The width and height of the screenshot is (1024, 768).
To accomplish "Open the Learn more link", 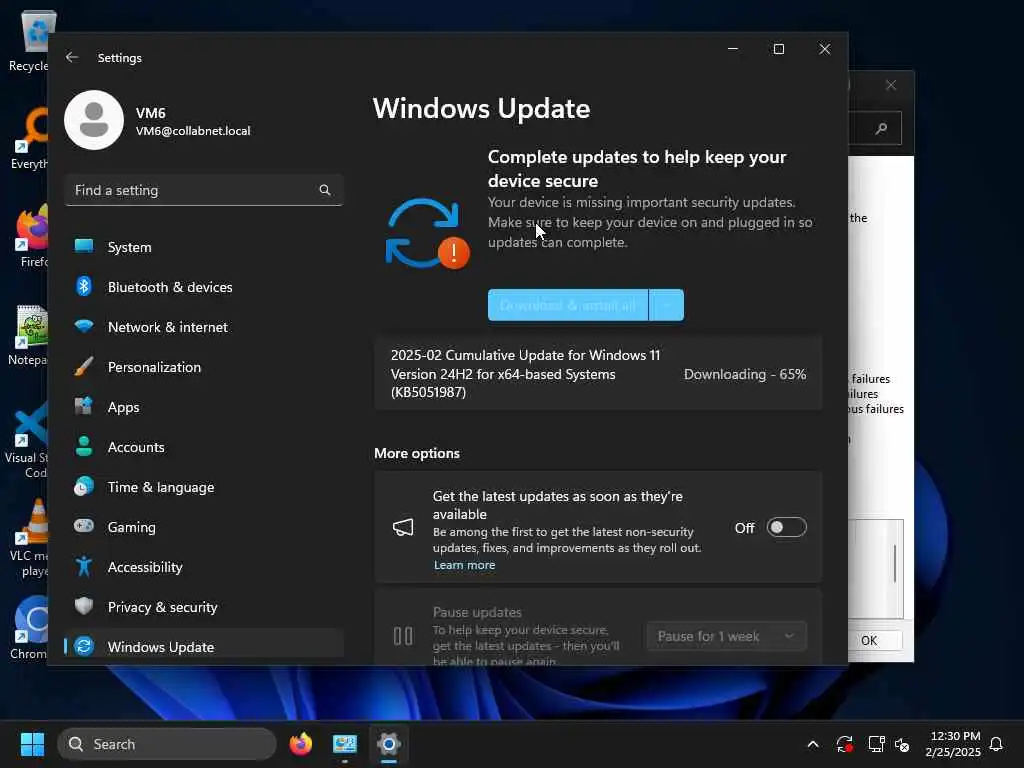I will pyautogui.click(x=464, y=565).
